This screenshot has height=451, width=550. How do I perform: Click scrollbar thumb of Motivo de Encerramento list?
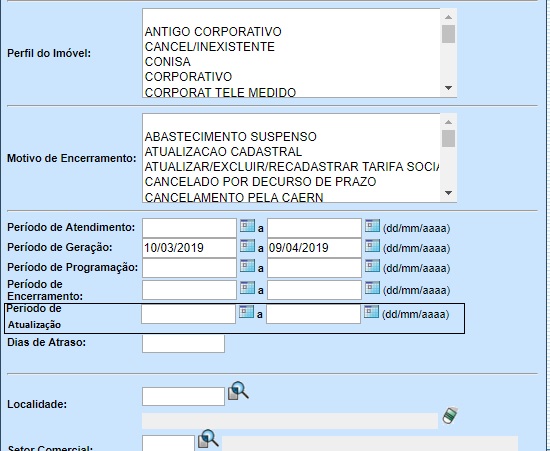448,138
